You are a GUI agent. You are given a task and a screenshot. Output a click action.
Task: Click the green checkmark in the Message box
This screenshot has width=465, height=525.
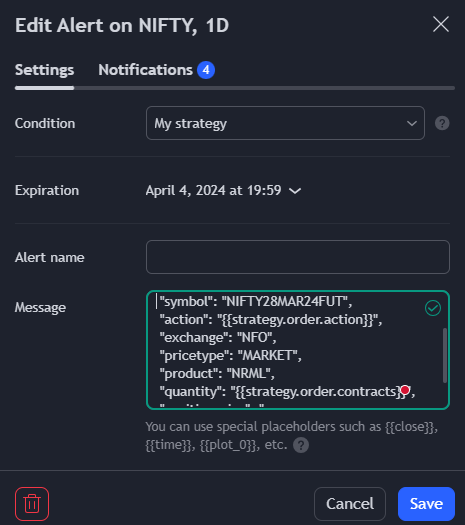pos(433,308)
